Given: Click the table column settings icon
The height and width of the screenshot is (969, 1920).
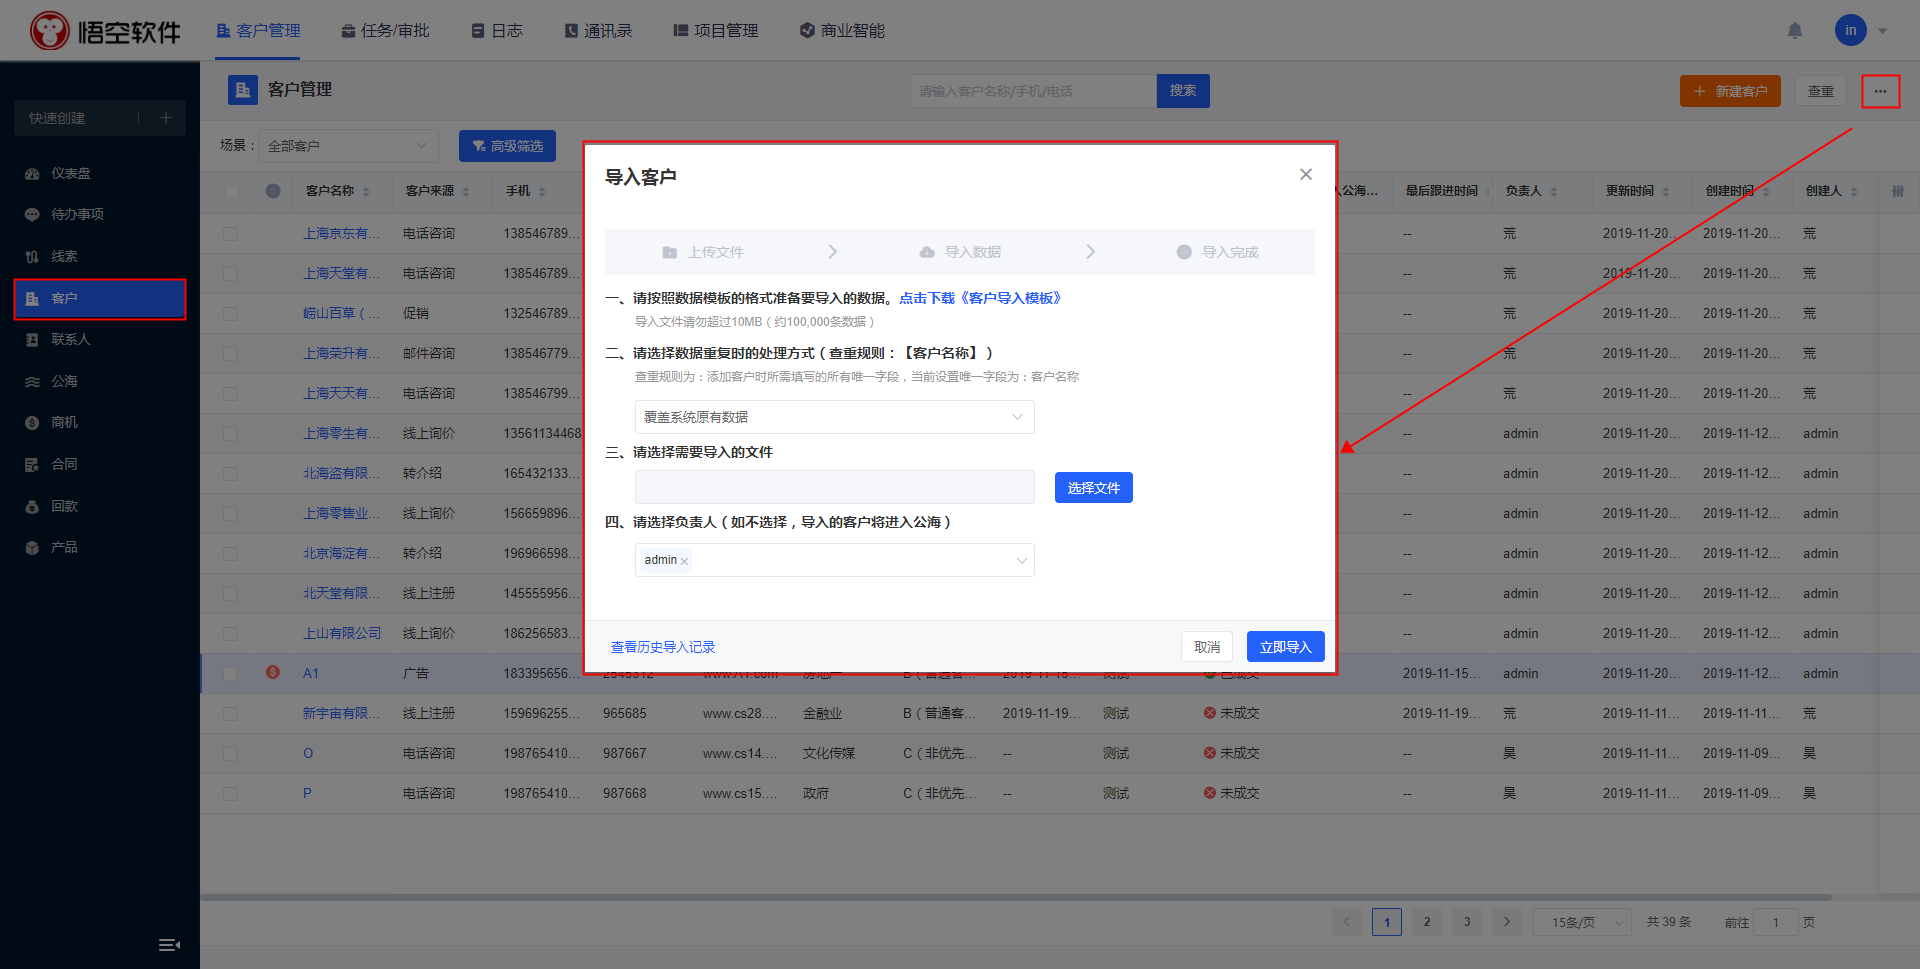Looking at the screenshot, I should tap(1897, 191).
